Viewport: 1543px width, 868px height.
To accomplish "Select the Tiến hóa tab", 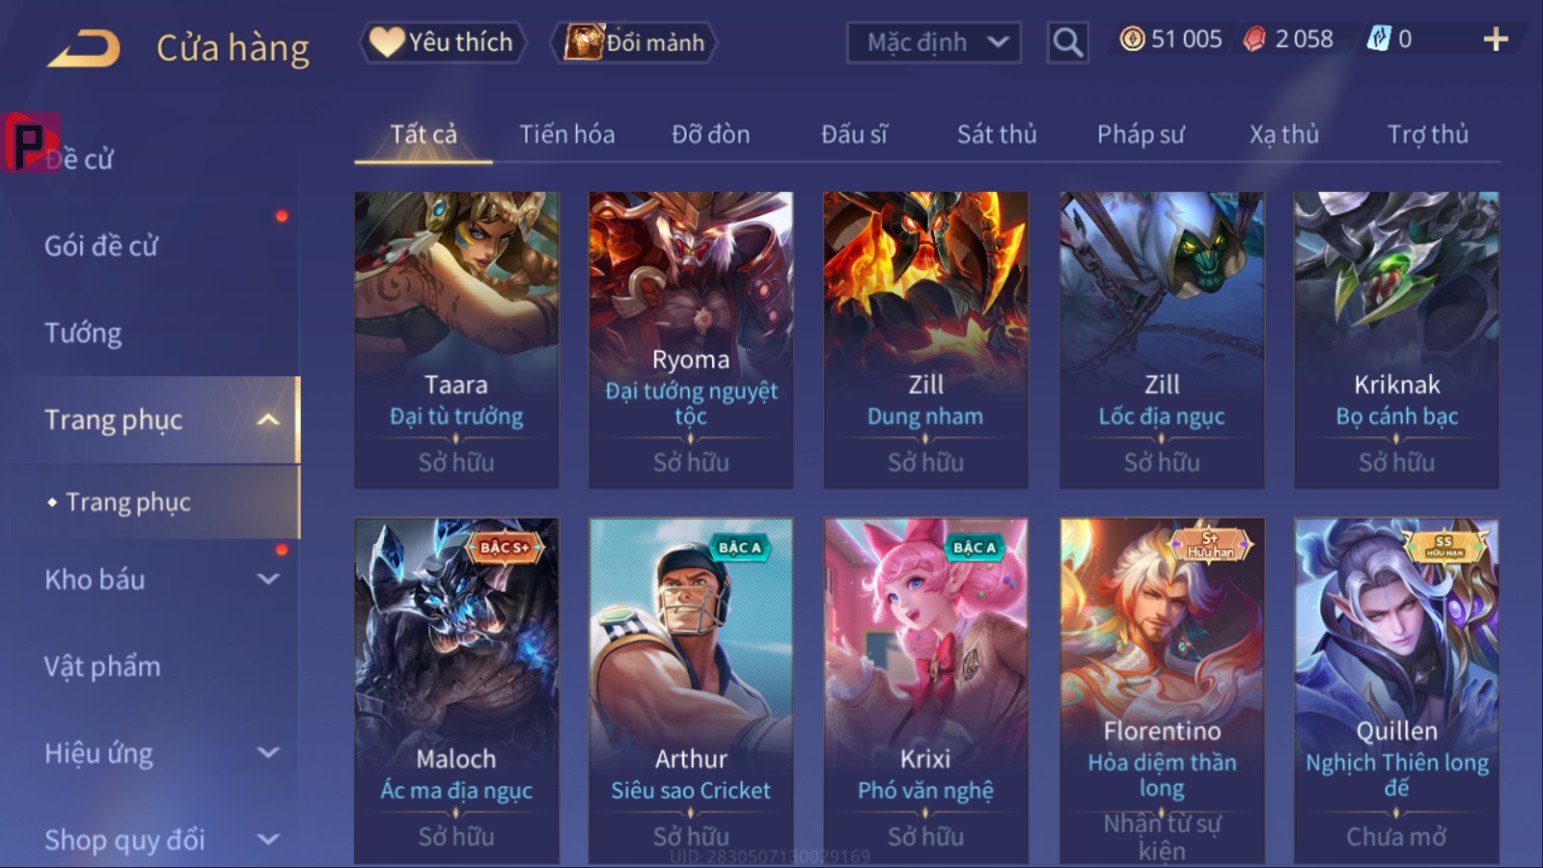I will (x=567, y=134).
